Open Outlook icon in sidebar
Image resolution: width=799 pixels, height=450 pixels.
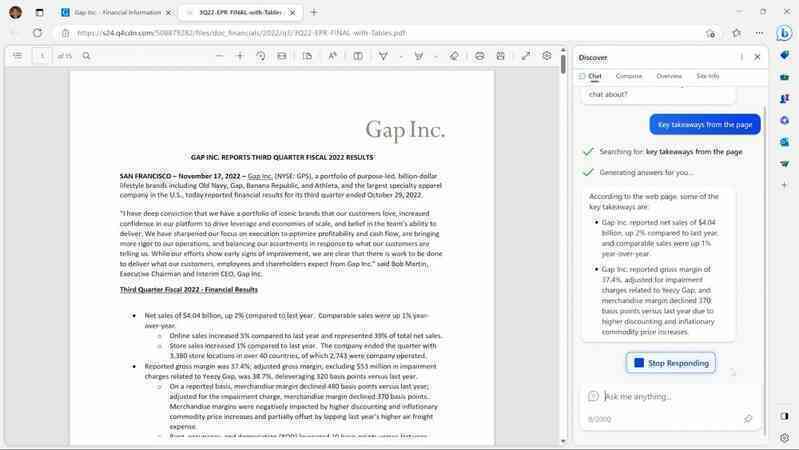785,142
